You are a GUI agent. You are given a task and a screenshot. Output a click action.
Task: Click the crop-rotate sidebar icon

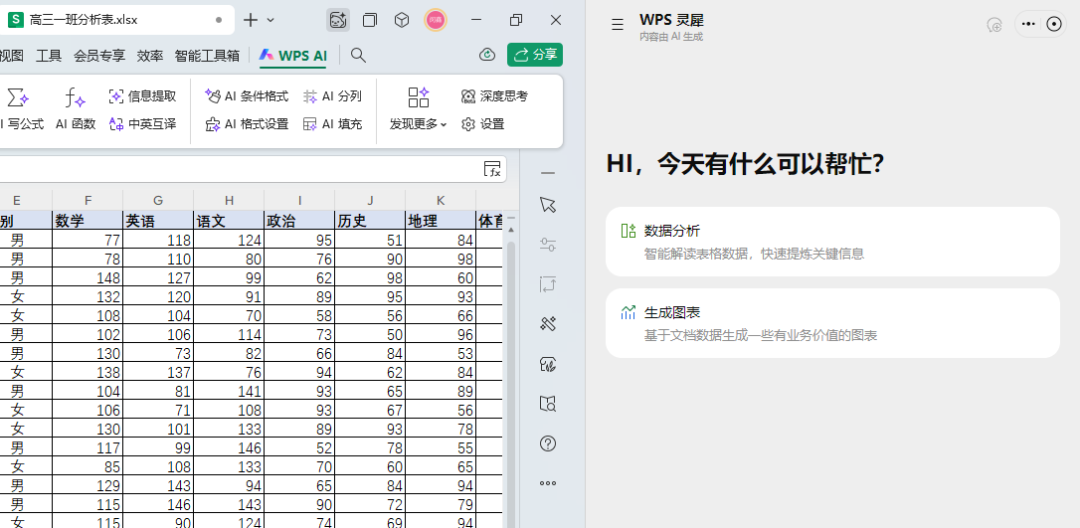[x=548, y=284]
